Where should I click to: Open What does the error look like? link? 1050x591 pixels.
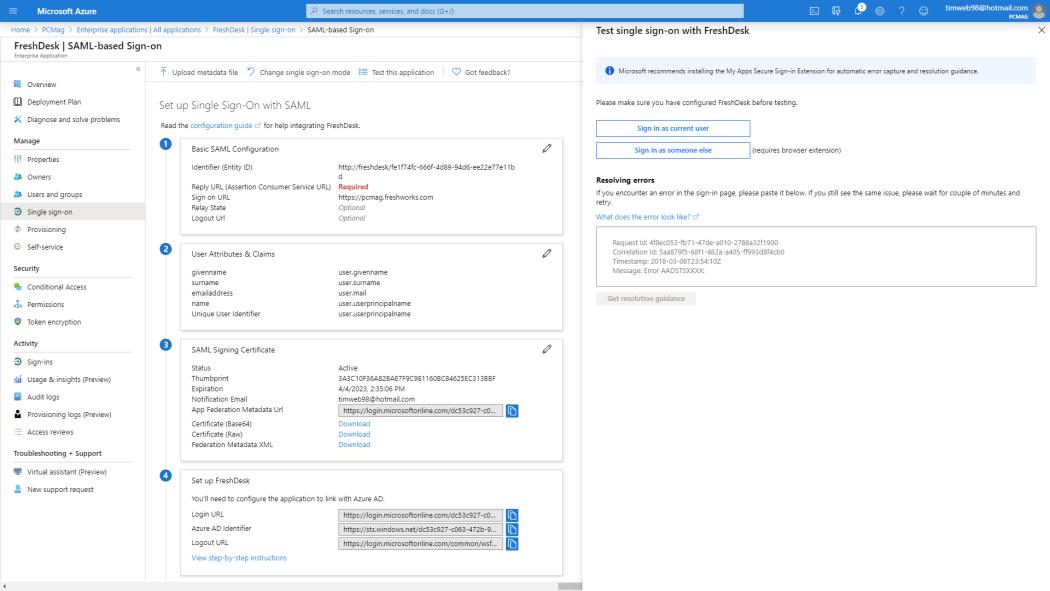pos(647,217)
